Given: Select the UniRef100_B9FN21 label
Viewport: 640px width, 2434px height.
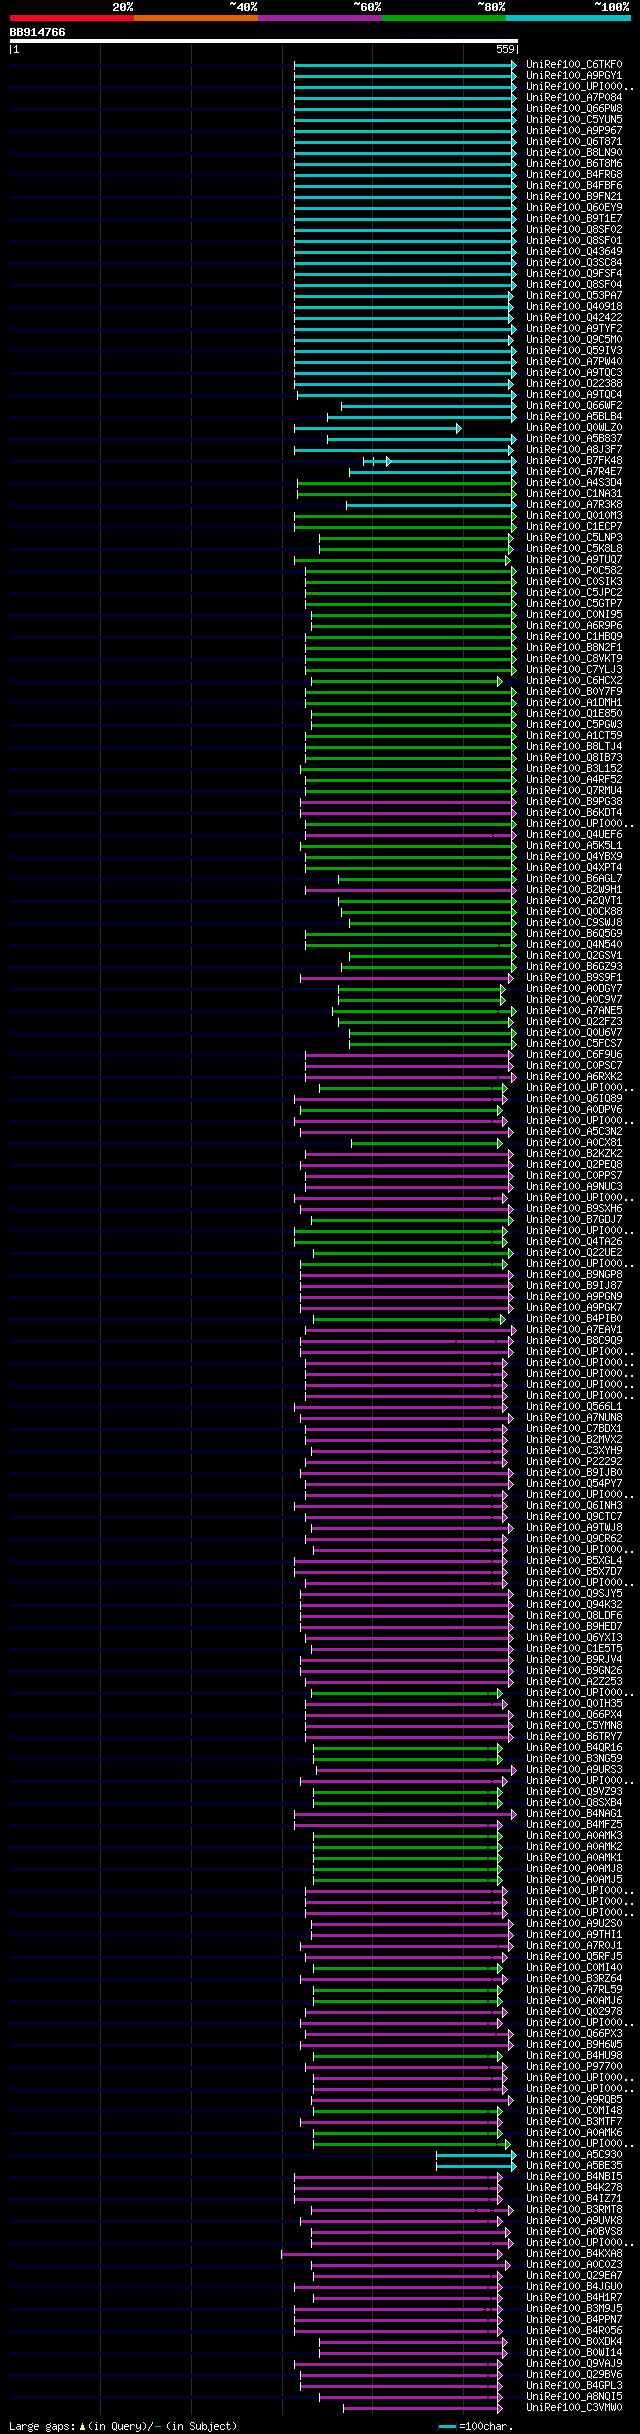Looking at the screenshot, I should click(x=574, y=197).
